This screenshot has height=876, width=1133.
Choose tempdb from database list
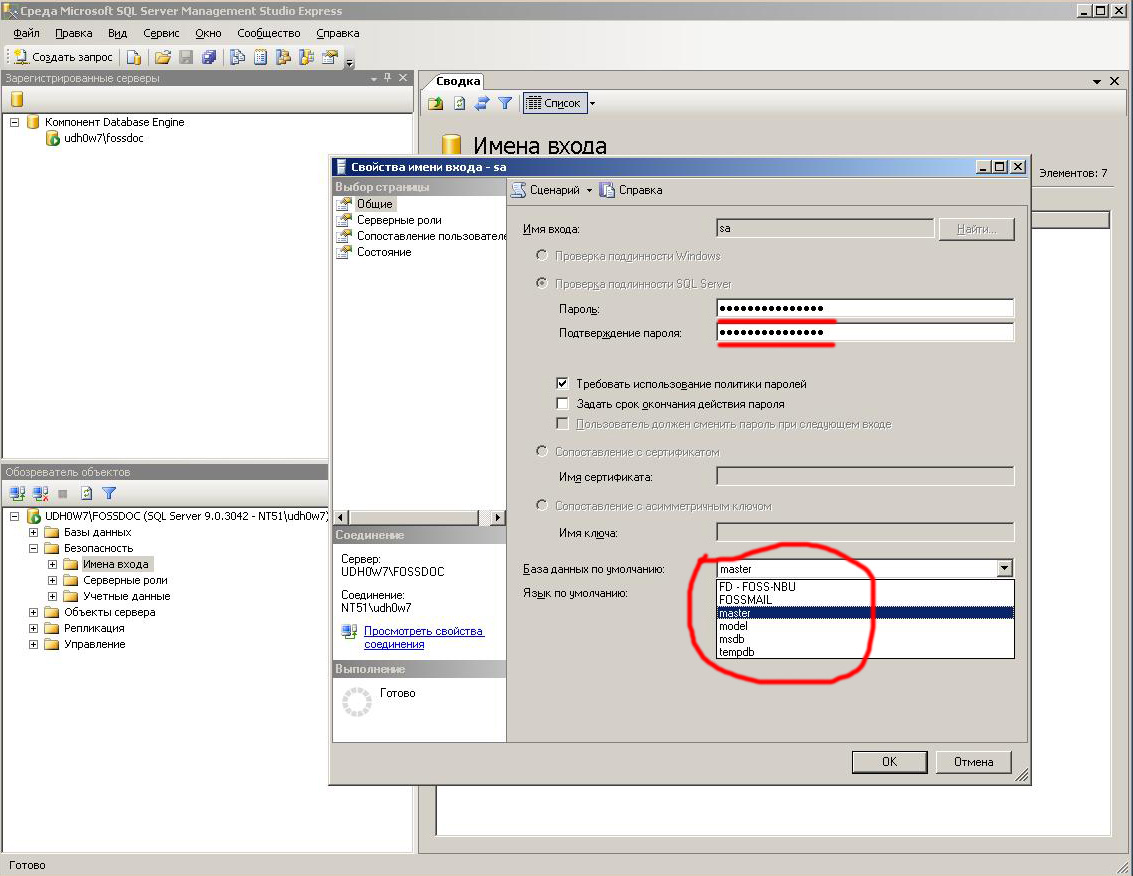(865, 652)
